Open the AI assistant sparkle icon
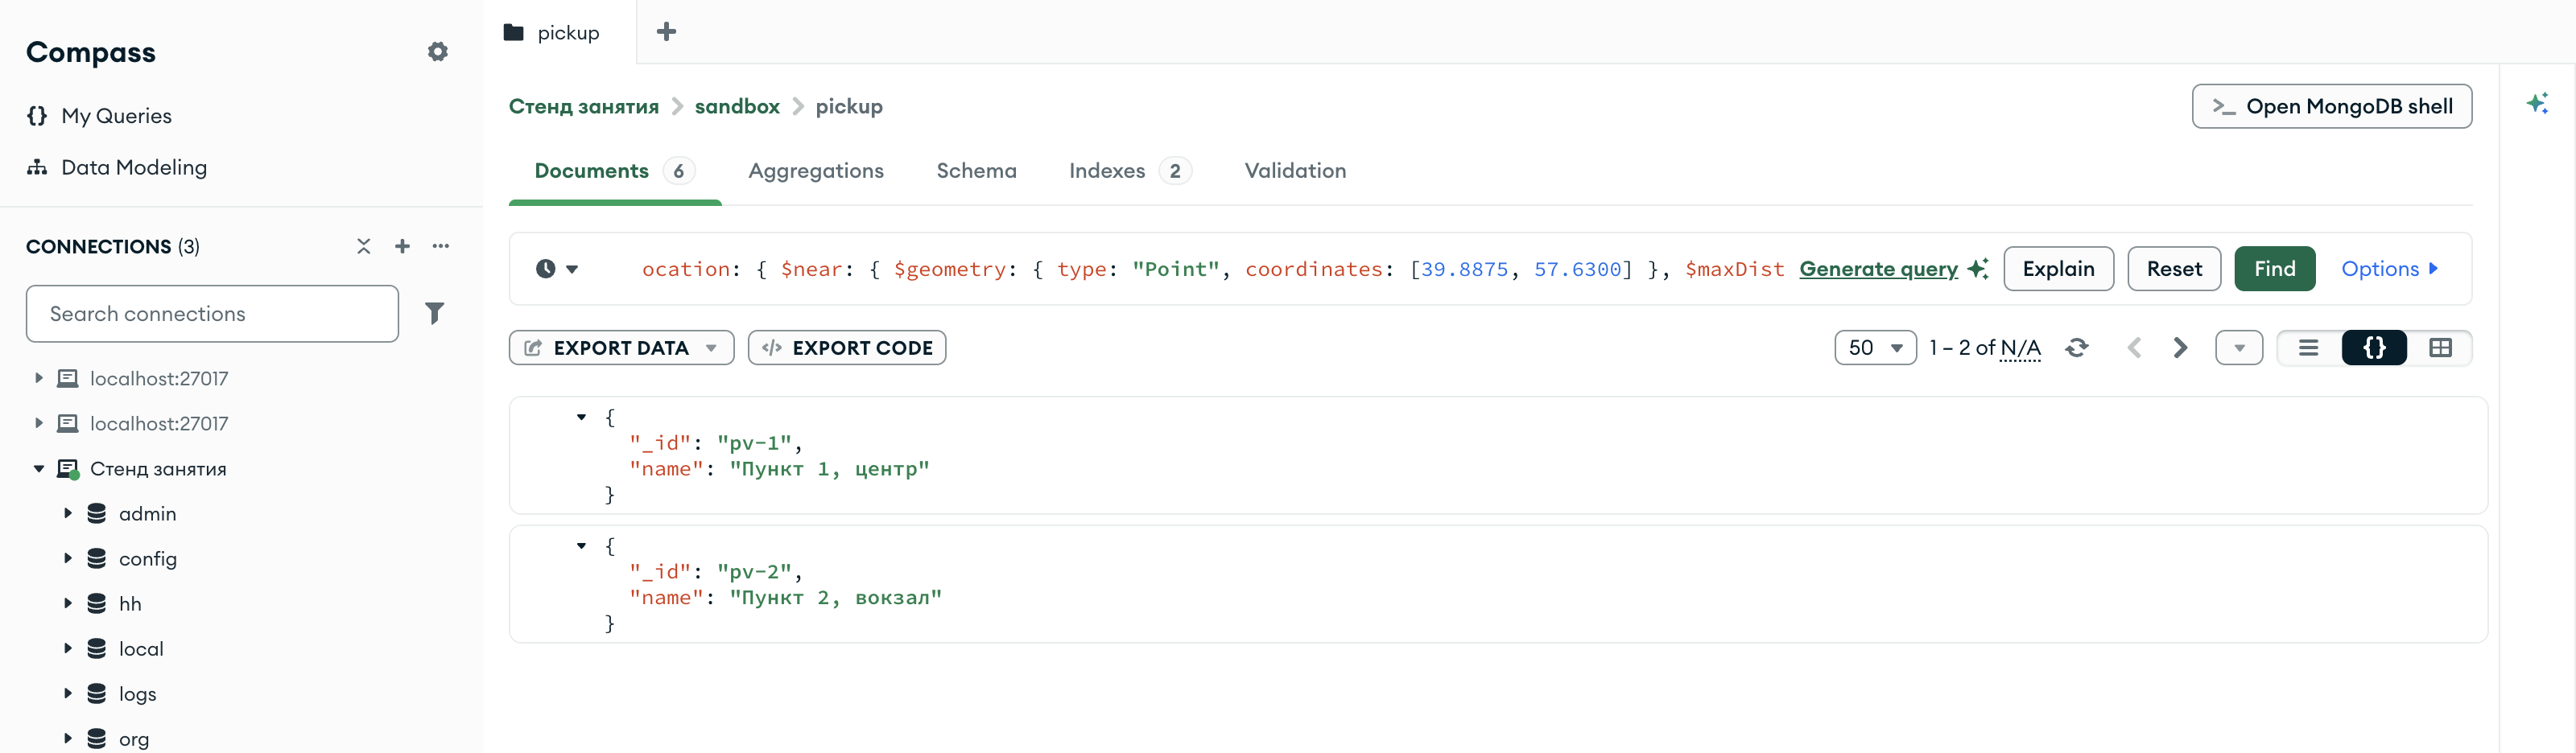 (x=2537, y=103)
